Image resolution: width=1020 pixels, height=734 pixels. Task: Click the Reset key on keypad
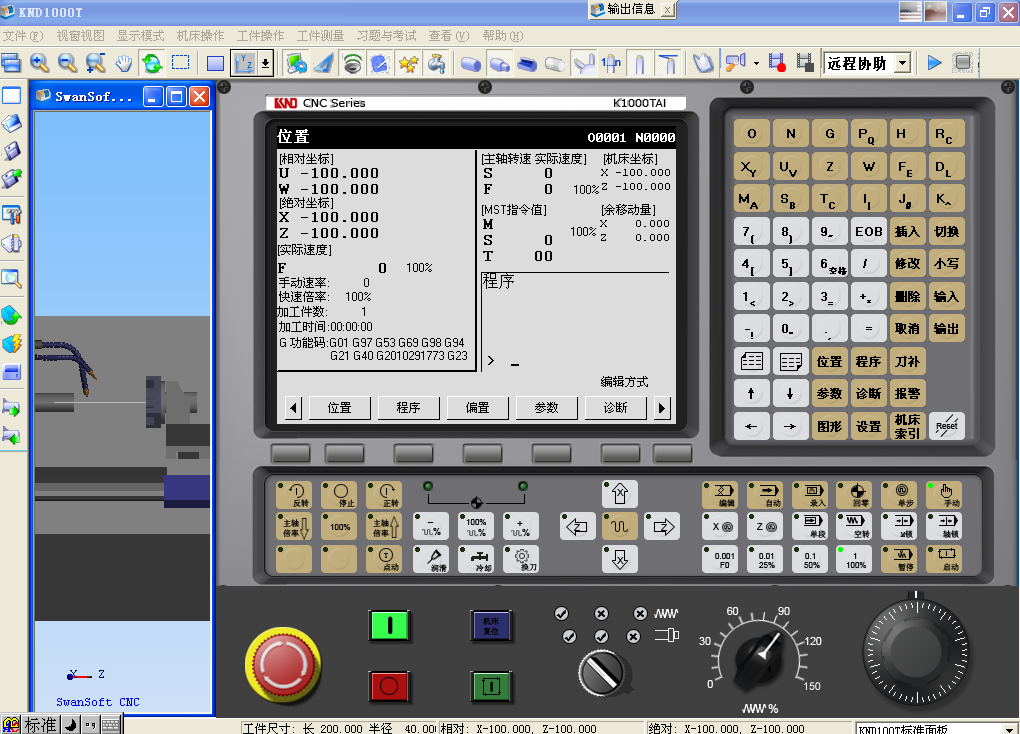946,426
